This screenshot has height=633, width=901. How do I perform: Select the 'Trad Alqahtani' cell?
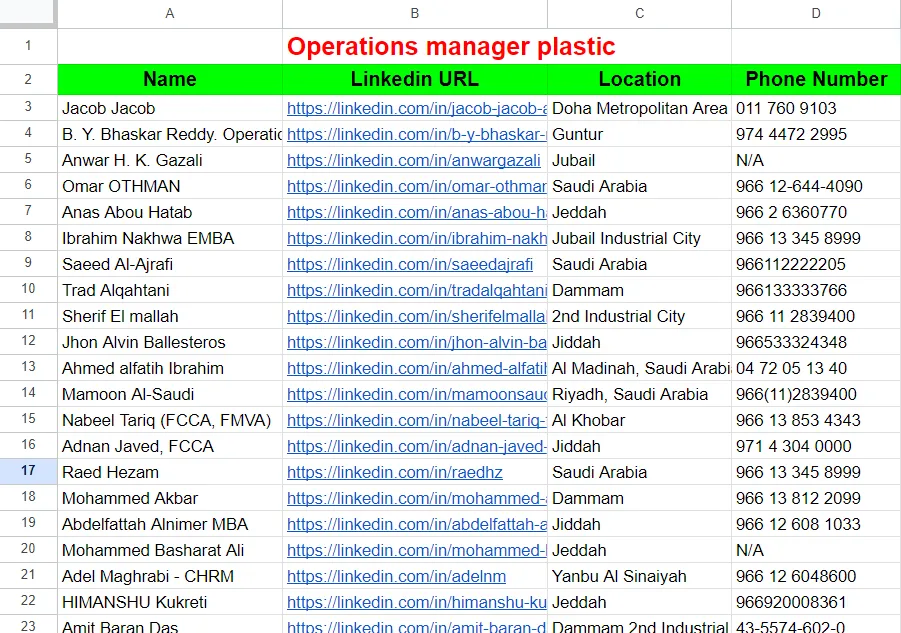coord(170,290)
